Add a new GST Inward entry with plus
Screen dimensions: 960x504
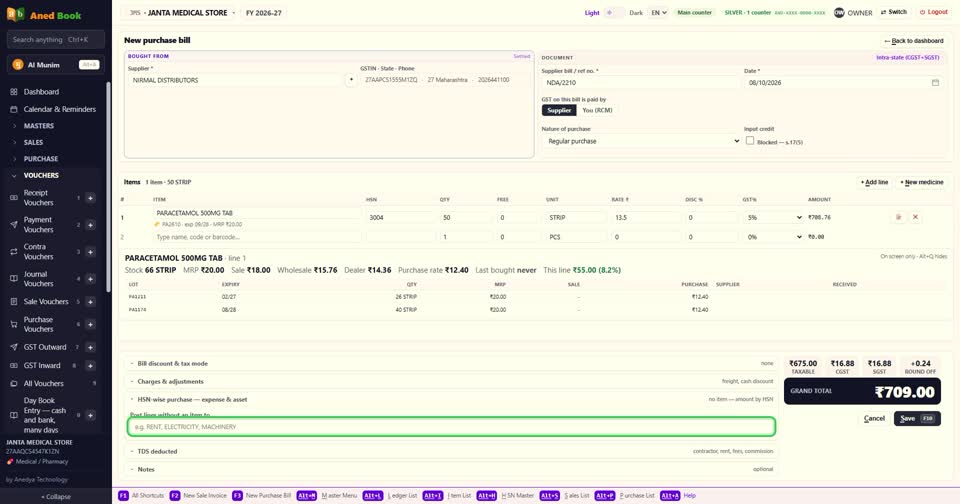pyautogui.click(x=90, y=366)
